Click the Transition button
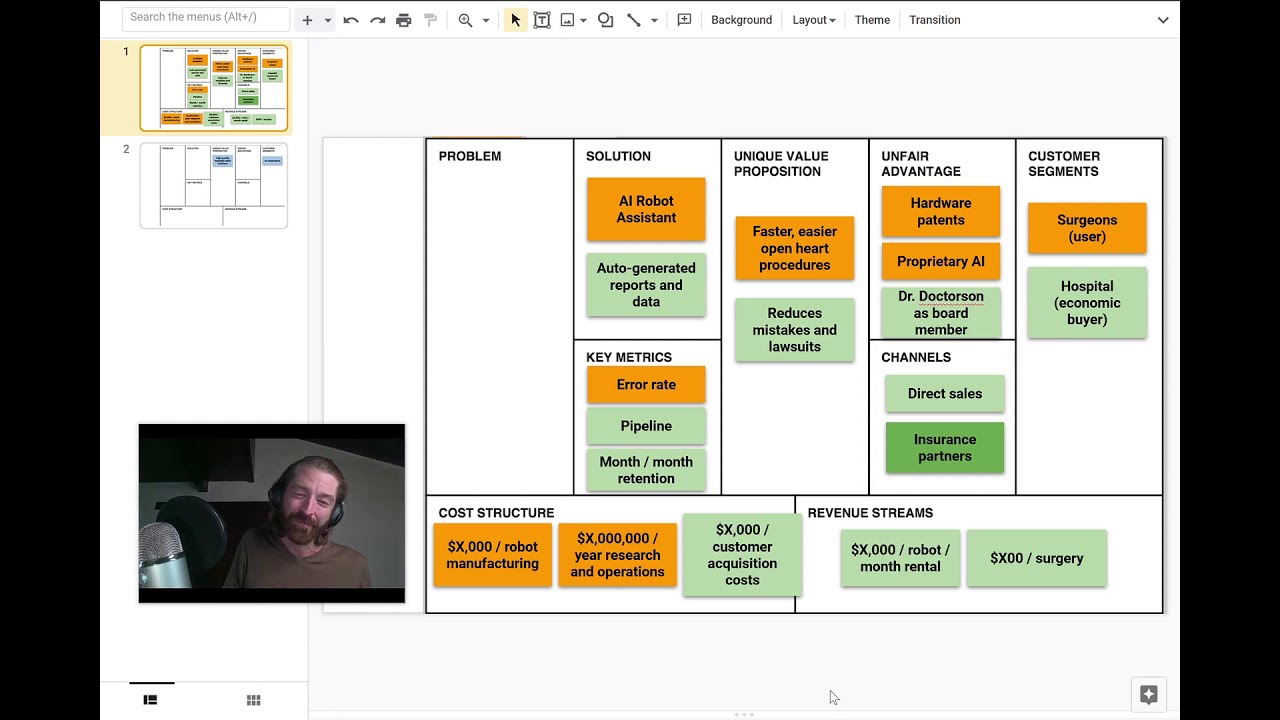 pos(935,20)
